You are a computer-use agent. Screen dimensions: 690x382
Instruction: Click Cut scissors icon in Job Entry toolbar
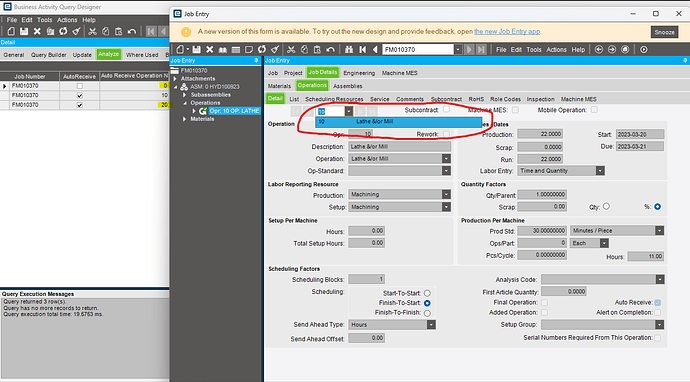coord(291,50)
